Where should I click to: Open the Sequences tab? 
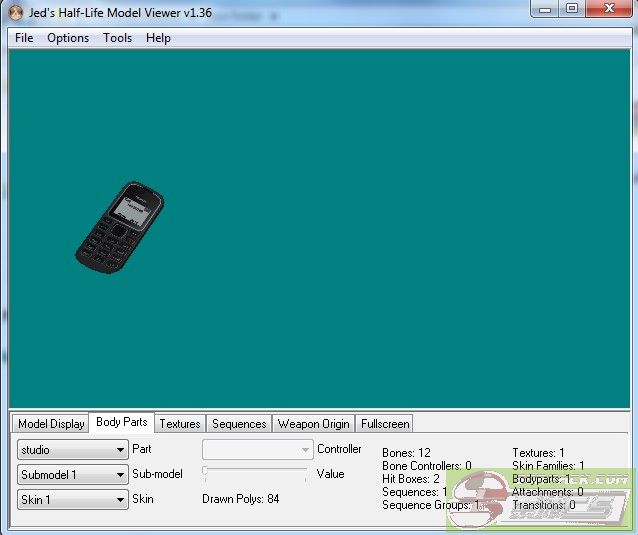[239, 424]
